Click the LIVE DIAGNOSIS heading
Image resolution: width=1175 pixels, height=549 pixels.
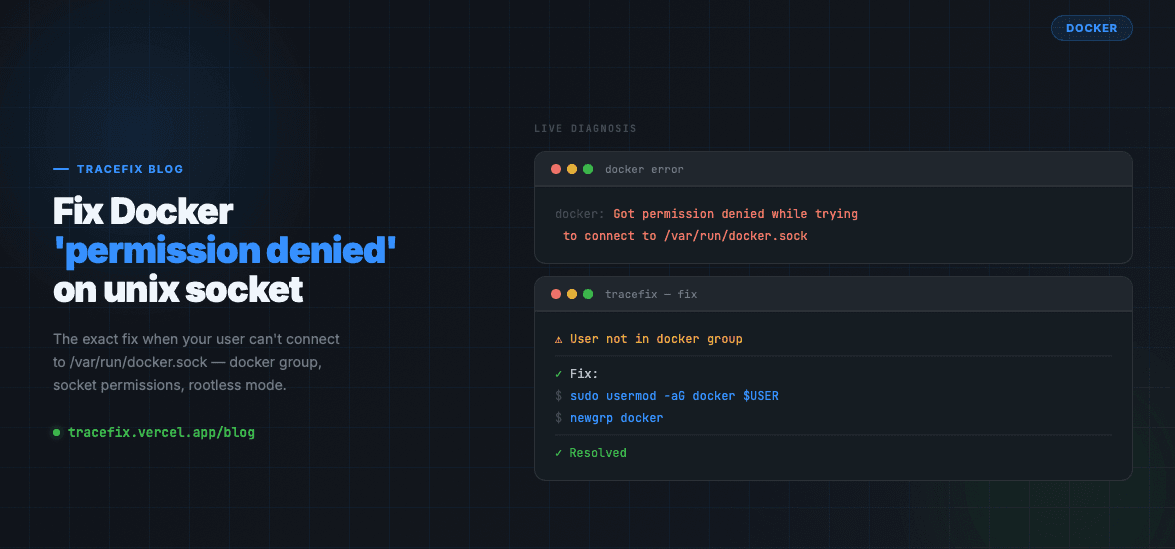[x=585, y=129]
